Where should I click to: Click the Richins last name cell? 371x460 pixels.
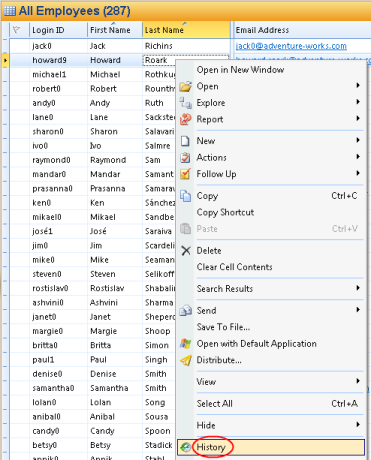click(186, 46)
